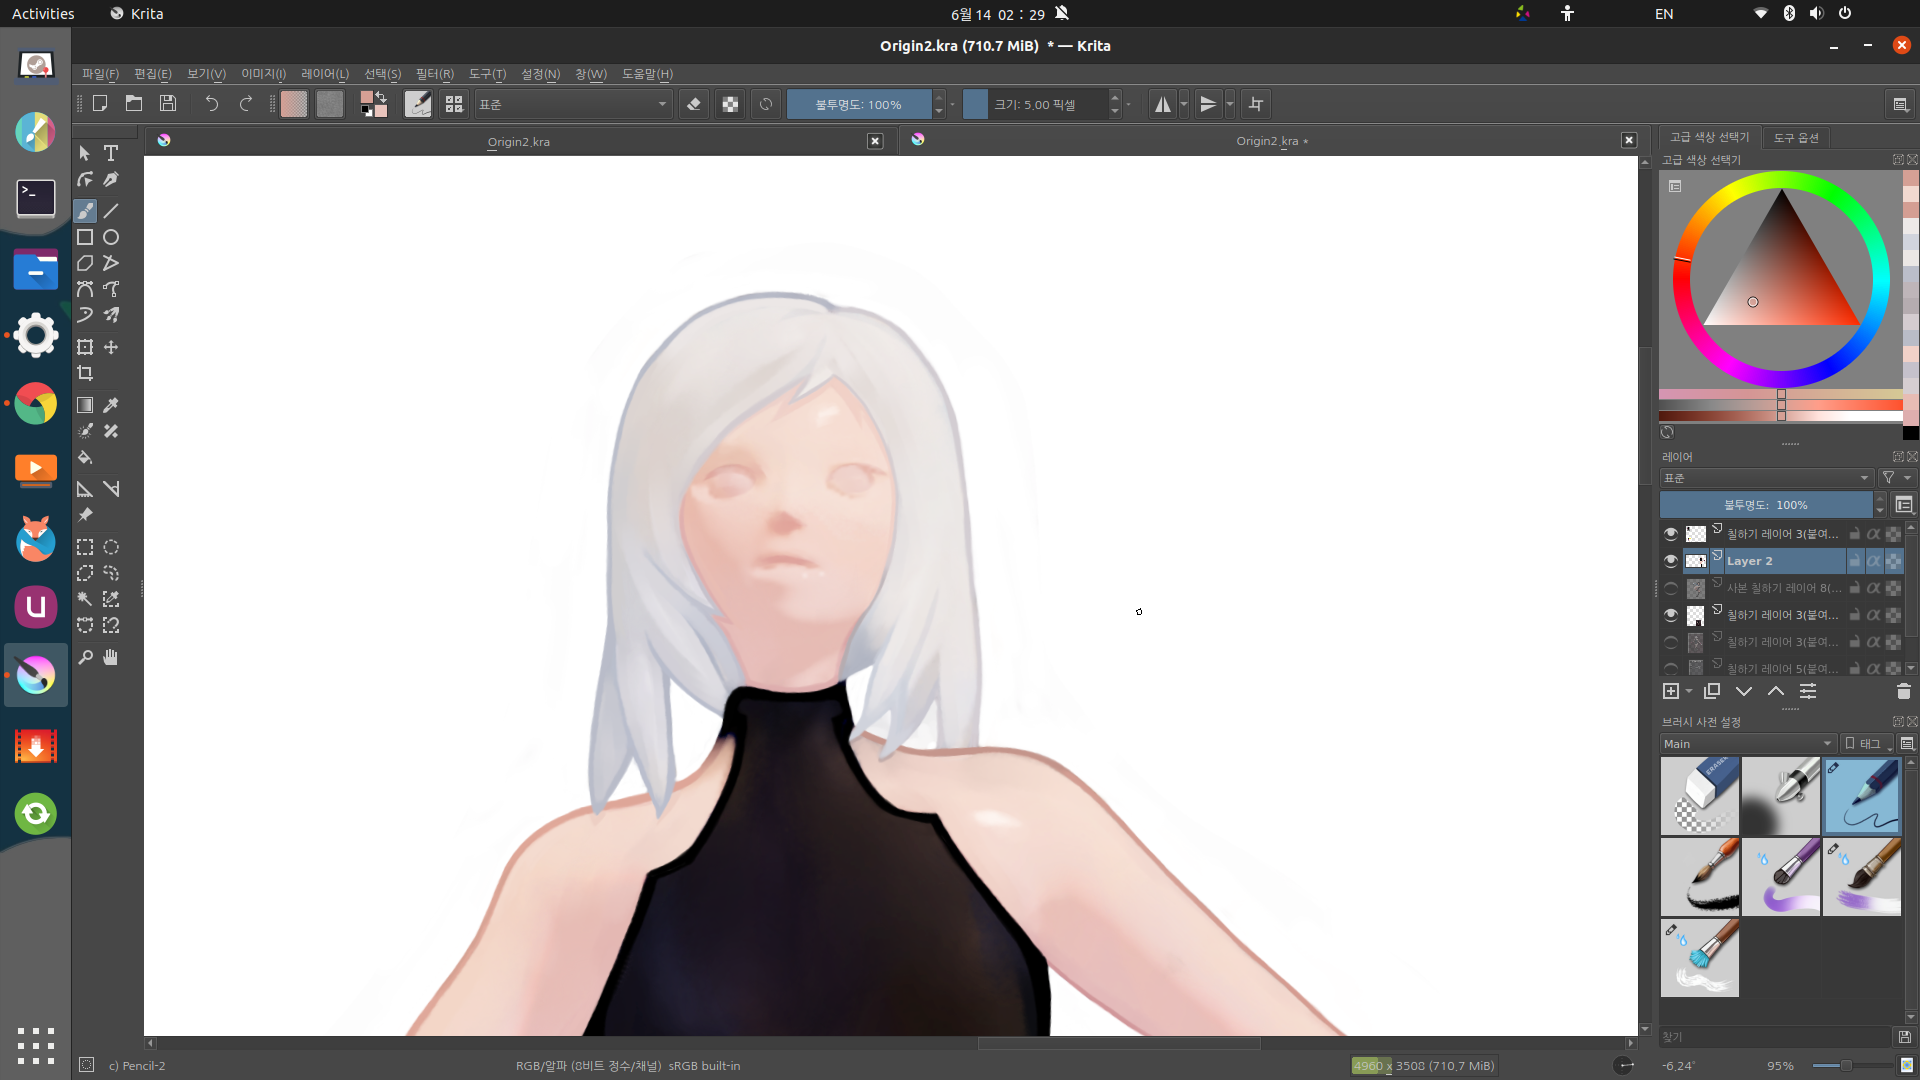Viewport: 1920px width, 1080px height.
Task: Open brush preset tag dropdown Main
Action: (x=1748, y=744)
